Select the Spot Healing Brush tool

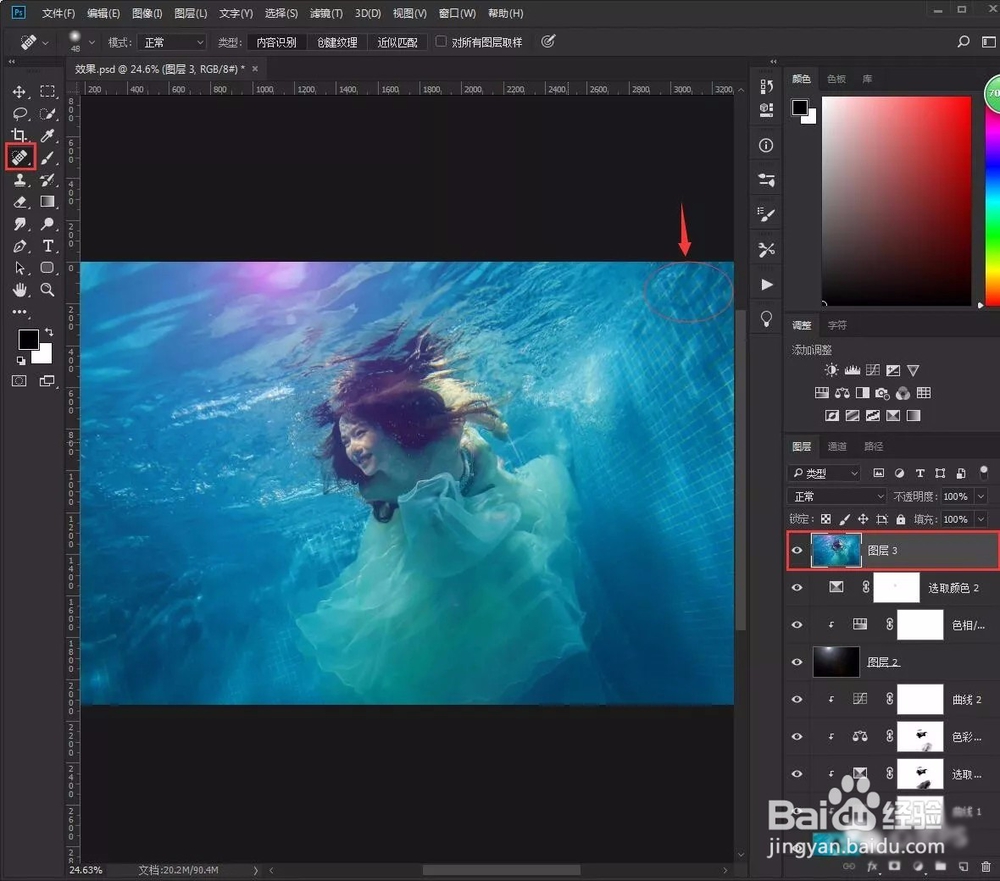pyautogui.click(x=19, y=156)
